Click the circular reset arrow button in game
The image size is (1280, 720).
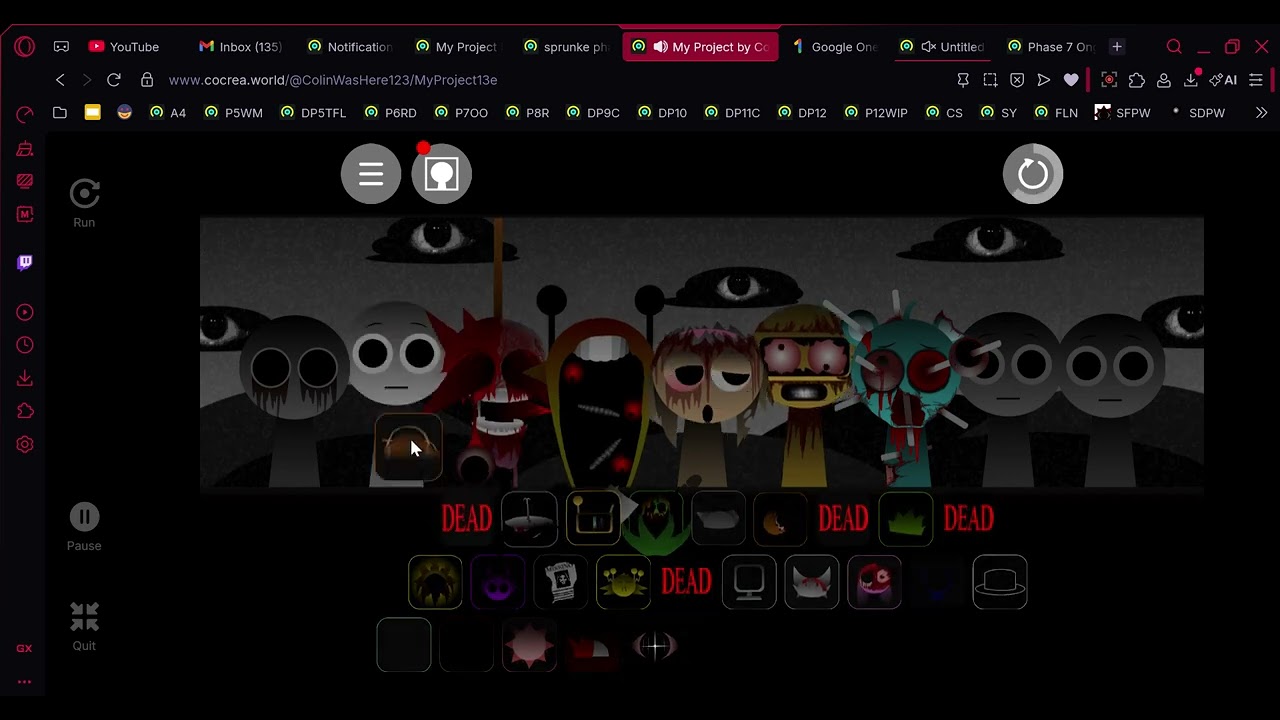(x=1033, y=174)
